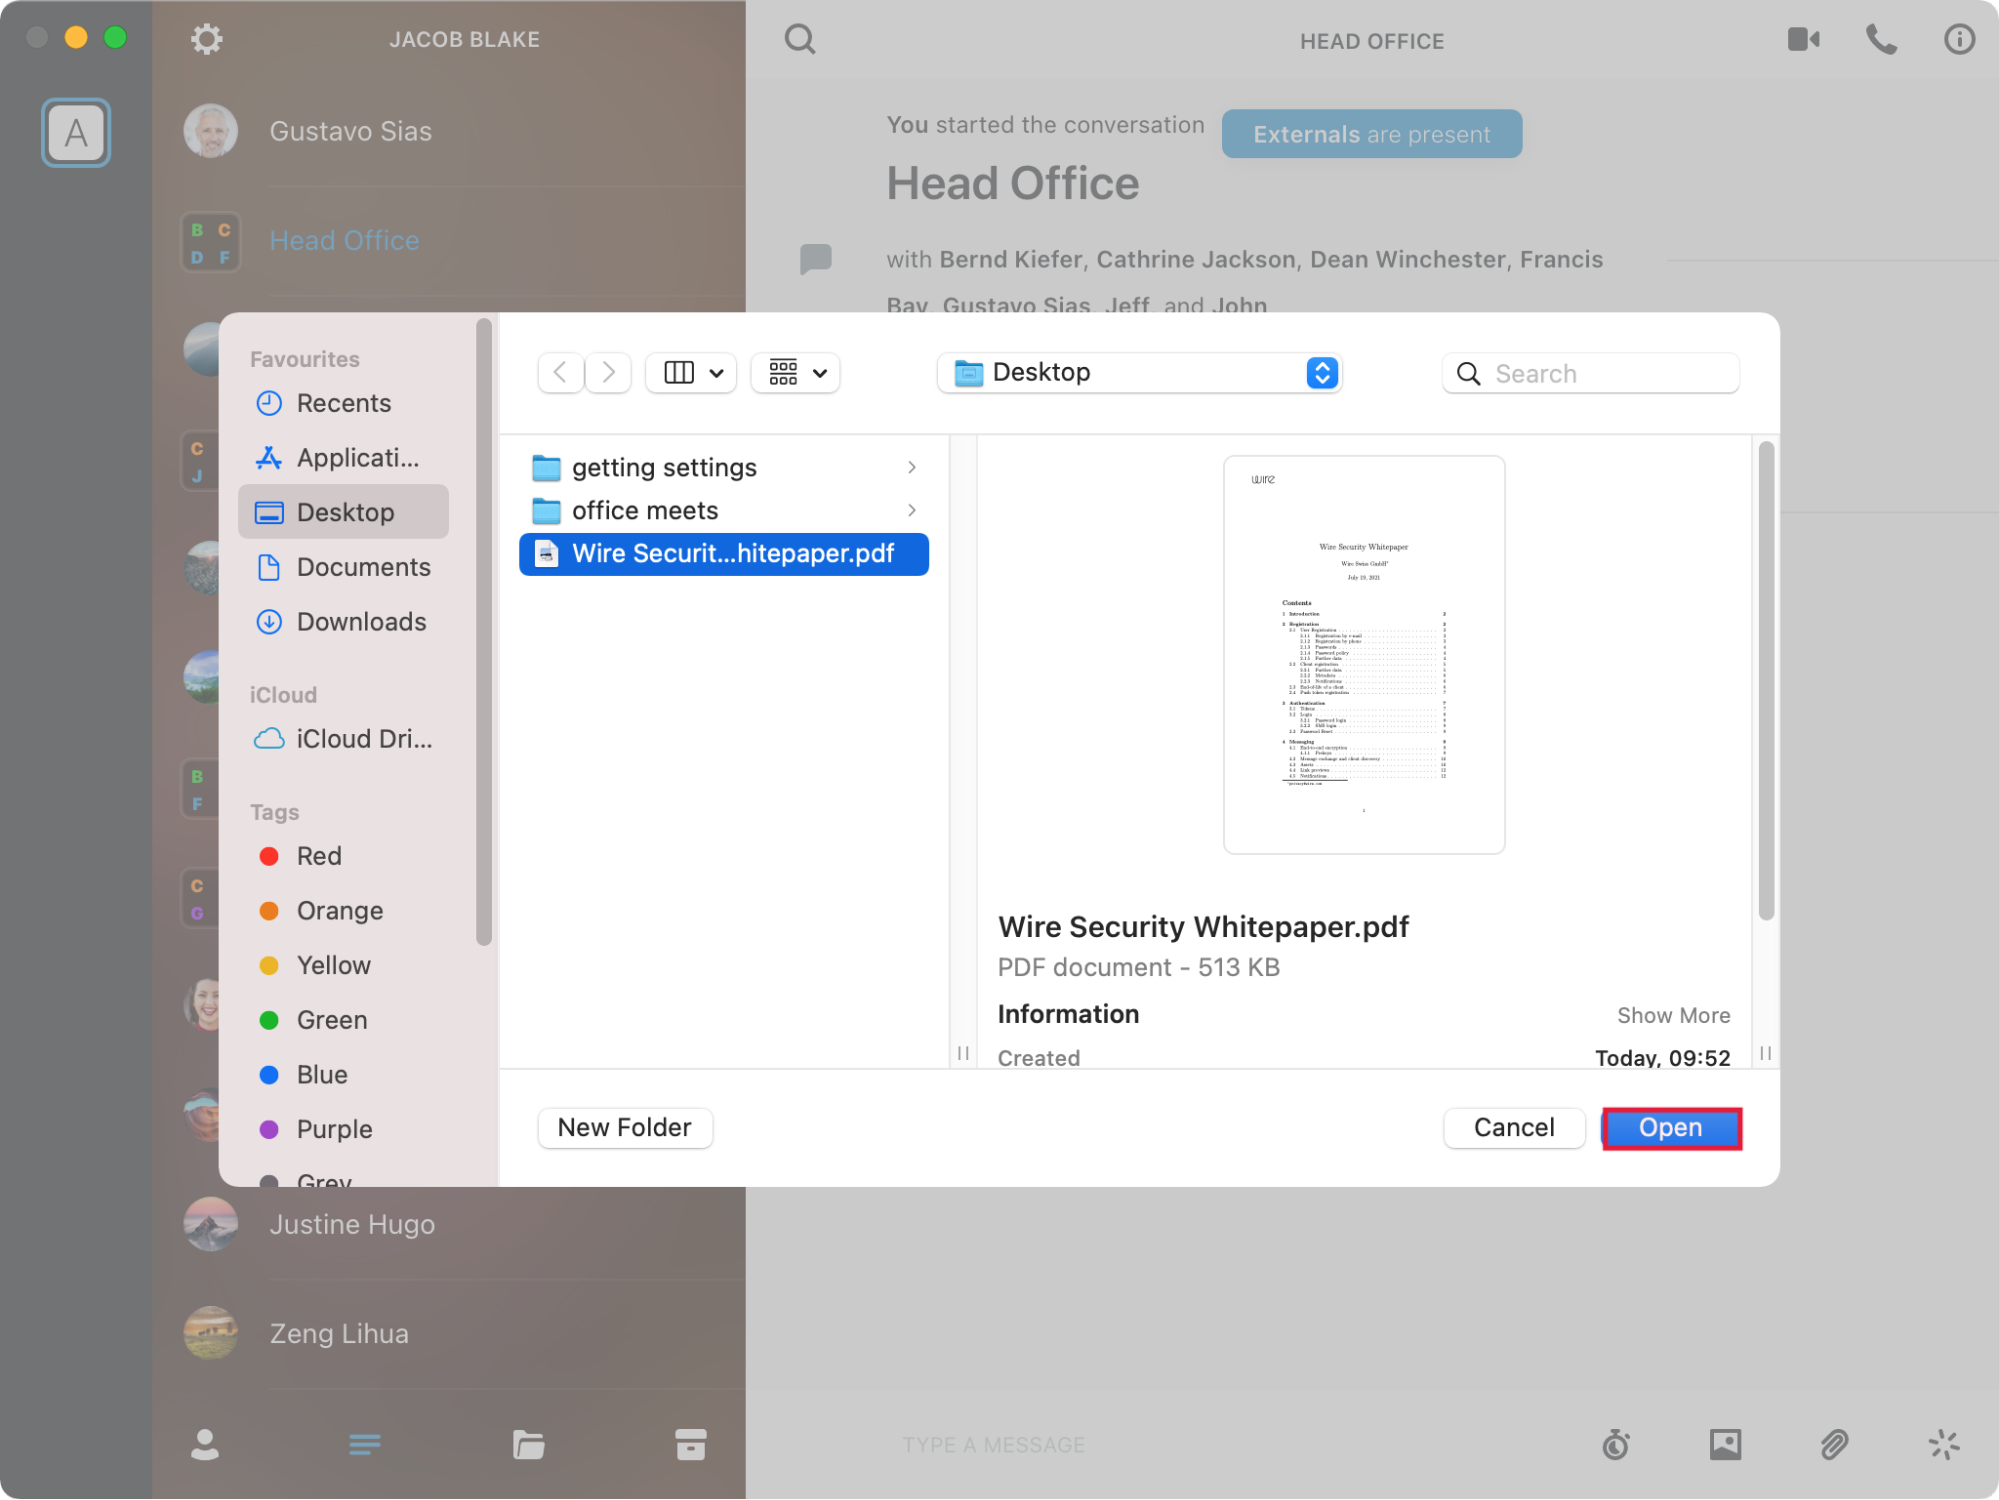This screenshot has height=1500, width=1999.
Task: Set an ephemeral message timer
Action: pos(1616,1444)
